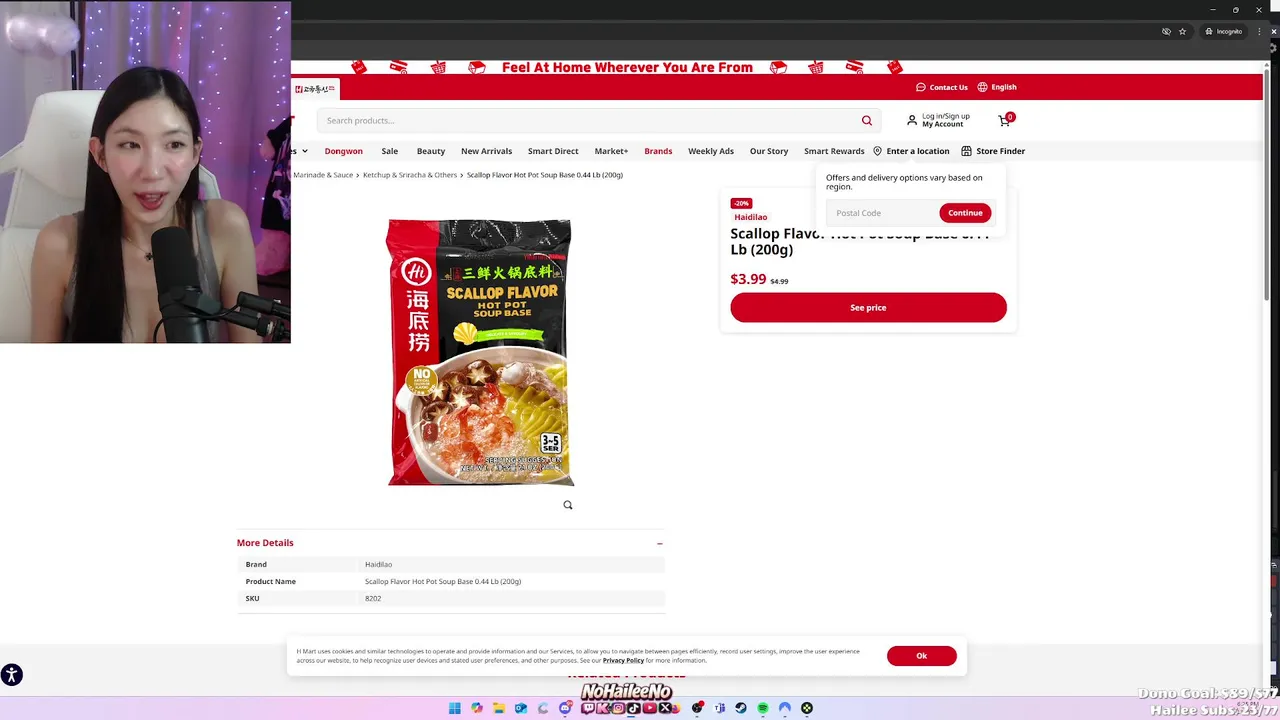1280x720 pixels.
Task: Click the Log in/Sign up link
Action: coord(946,116)
